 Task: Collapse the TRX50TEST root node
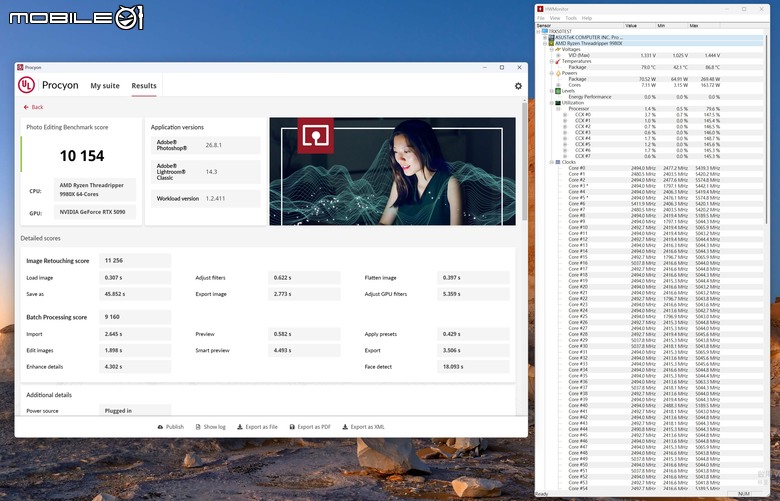[539, 31]
